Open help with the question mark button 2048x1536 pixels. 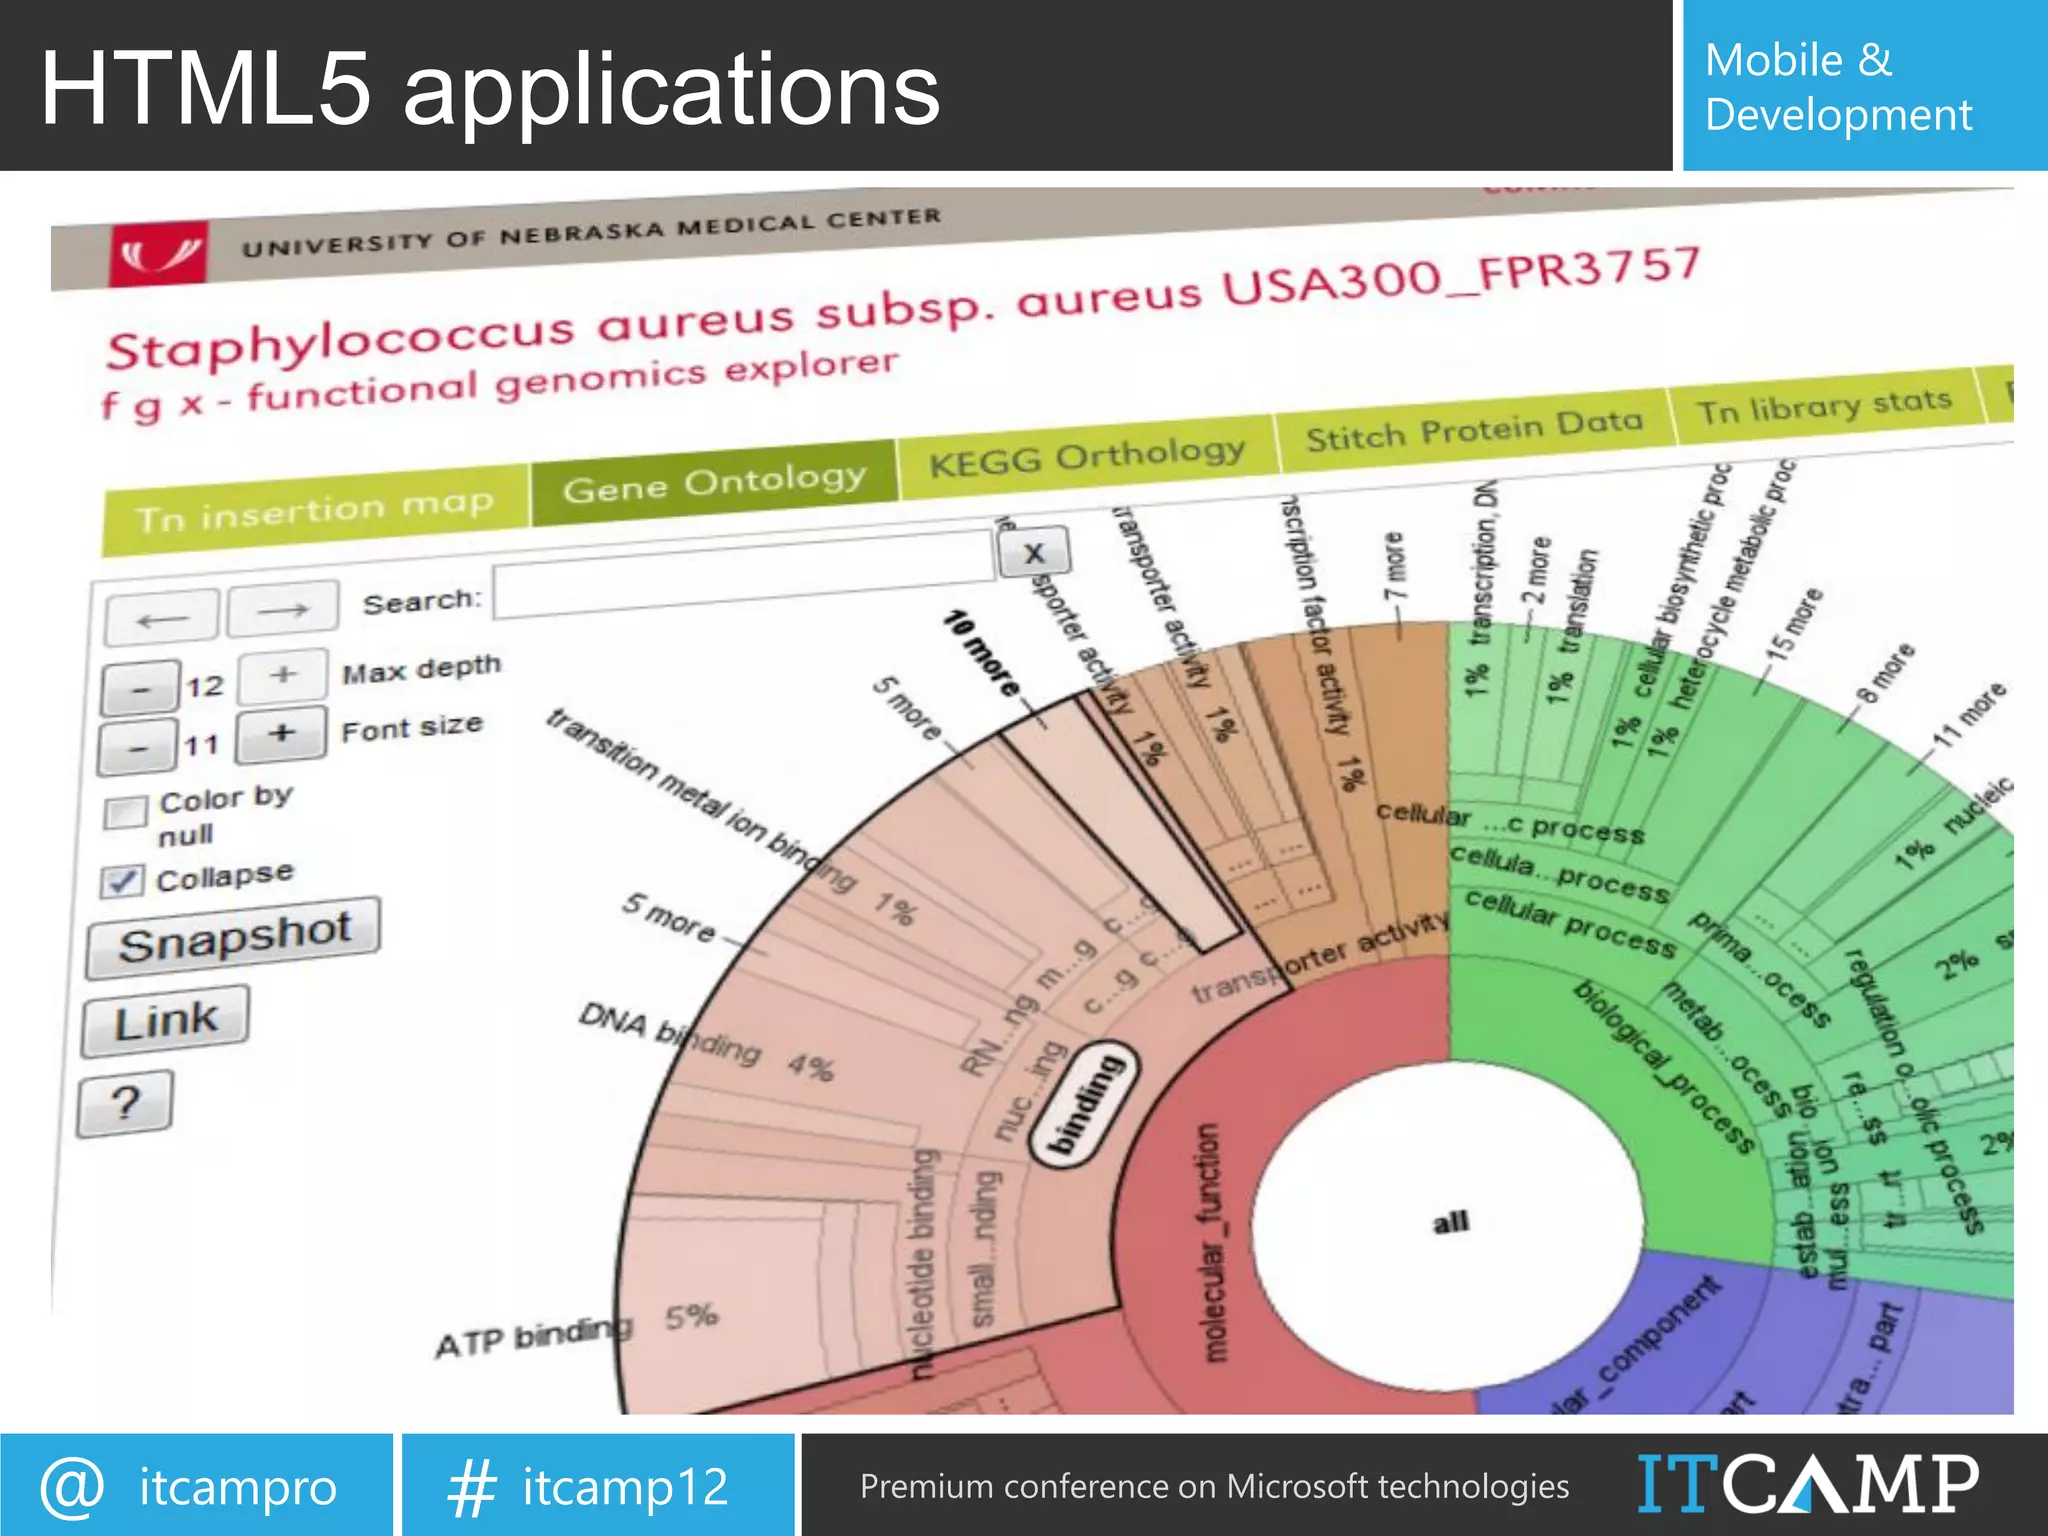coord(126,1103)
